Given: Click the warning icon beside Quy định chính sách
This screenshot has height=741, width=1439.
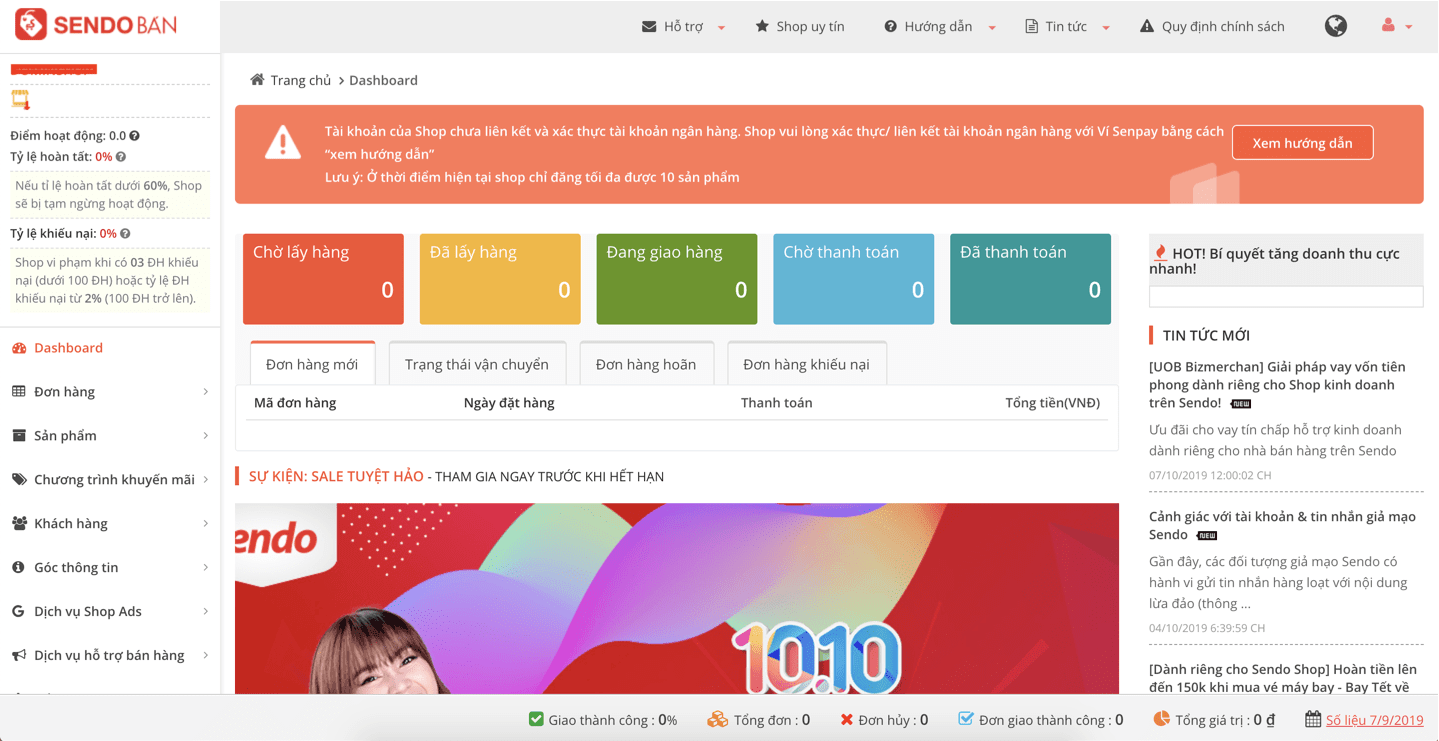Looking at the screenshot, I should pyautogui.click(x=1146, y=27).
